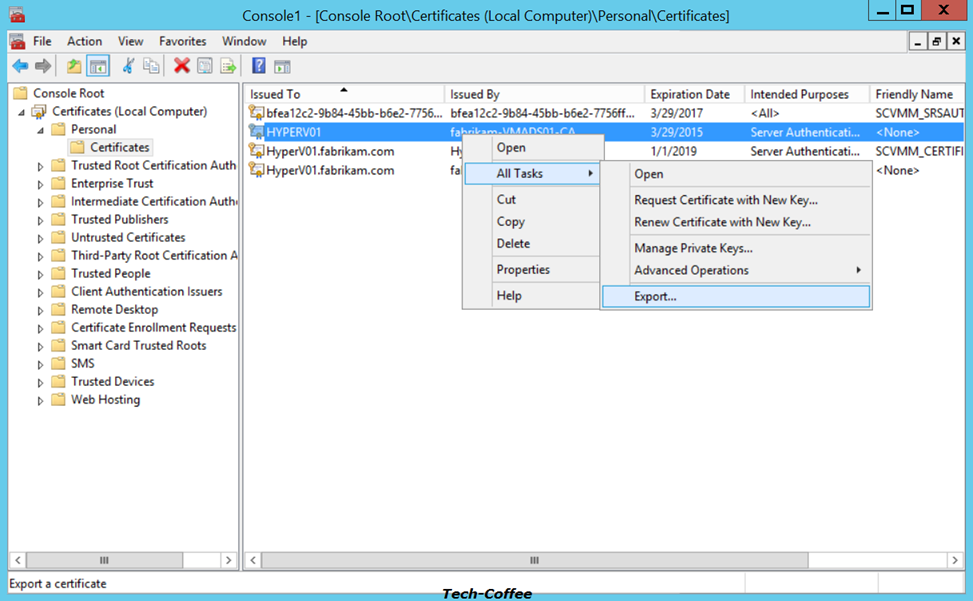Choose Export... in the All Tasks submenu
This screenshot has height=601, width=973.
tap(735, 296)
